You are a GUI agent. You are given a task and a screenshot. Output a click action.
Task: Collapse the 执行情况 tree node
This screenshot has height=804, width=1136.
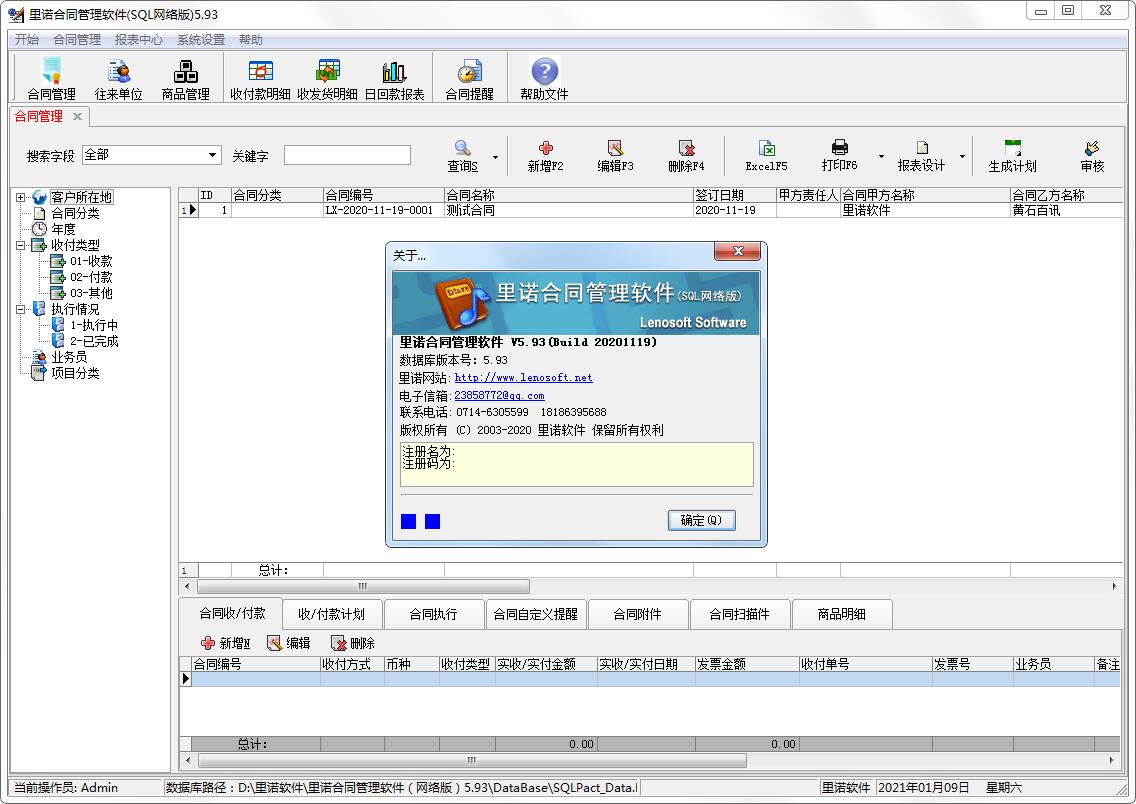[21, 309]
